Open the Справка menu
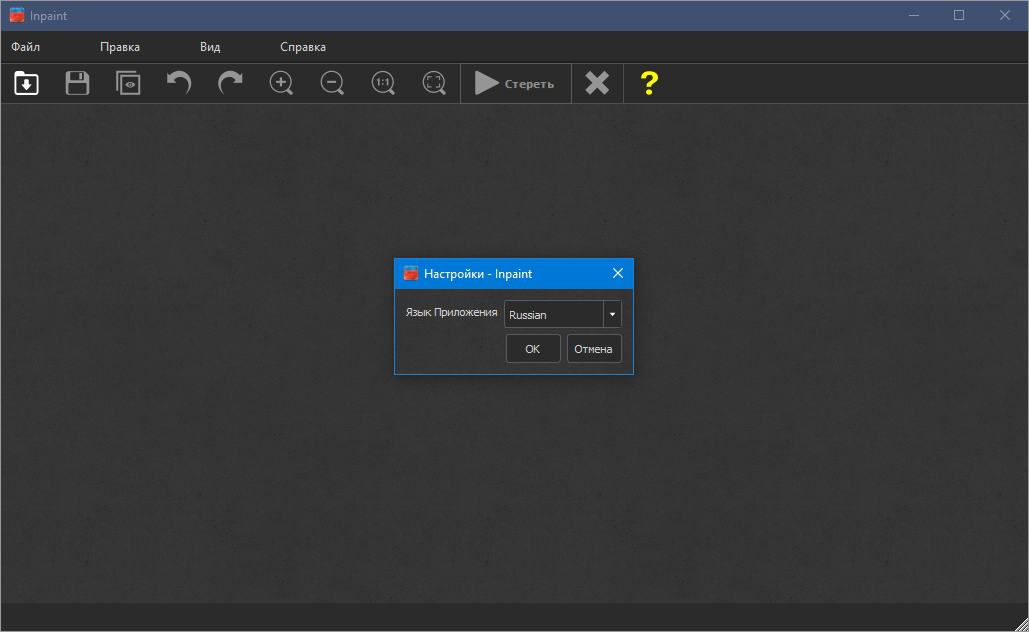 click(303, 47)
